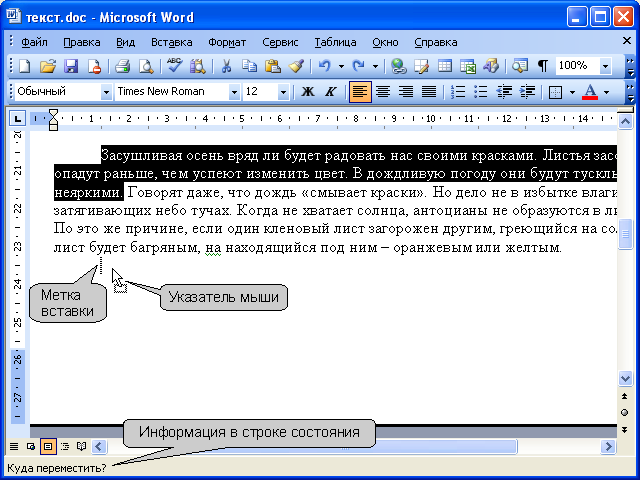
Task: Click the Permission icon next to Save
Action: pyautogui.click(x=95, y=66)
